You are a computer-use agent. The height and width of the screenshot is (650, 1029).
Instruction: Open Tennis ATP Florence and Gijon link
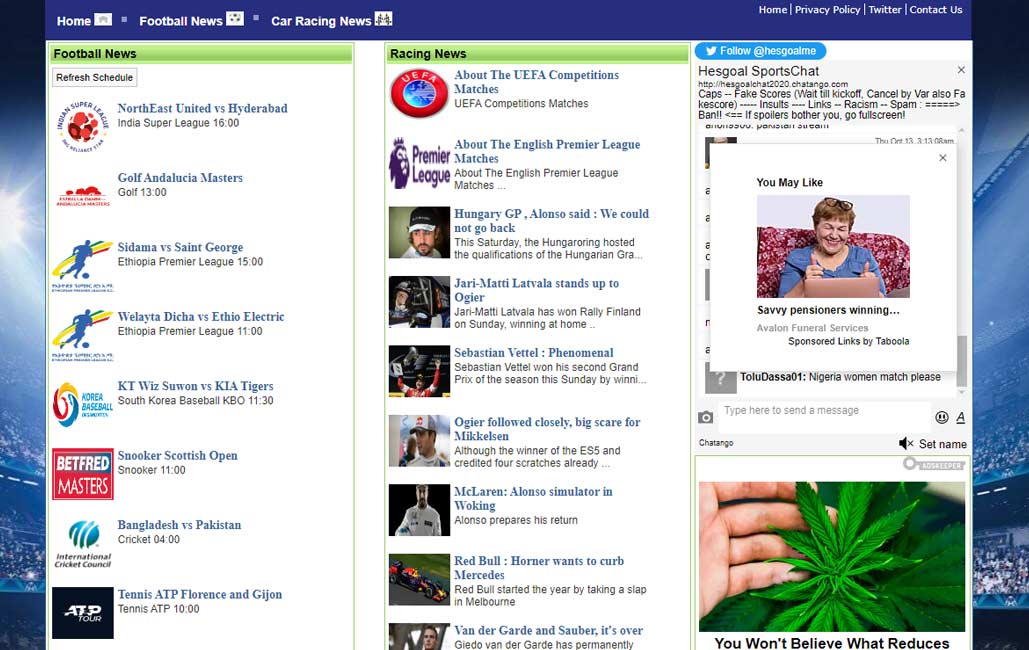[x=200, y=595]
